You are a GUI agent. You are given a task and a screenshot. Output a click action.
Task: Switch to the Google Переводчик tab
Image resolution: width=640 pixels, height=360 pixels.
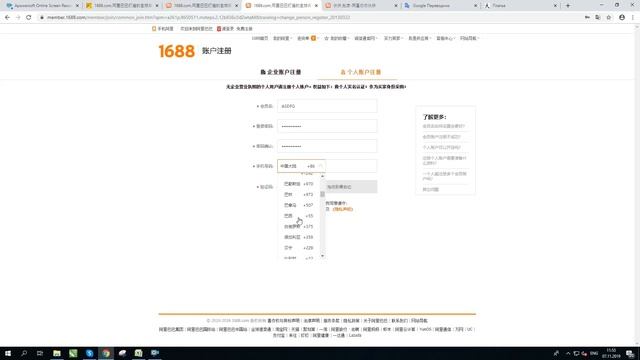tap(441, 6)
